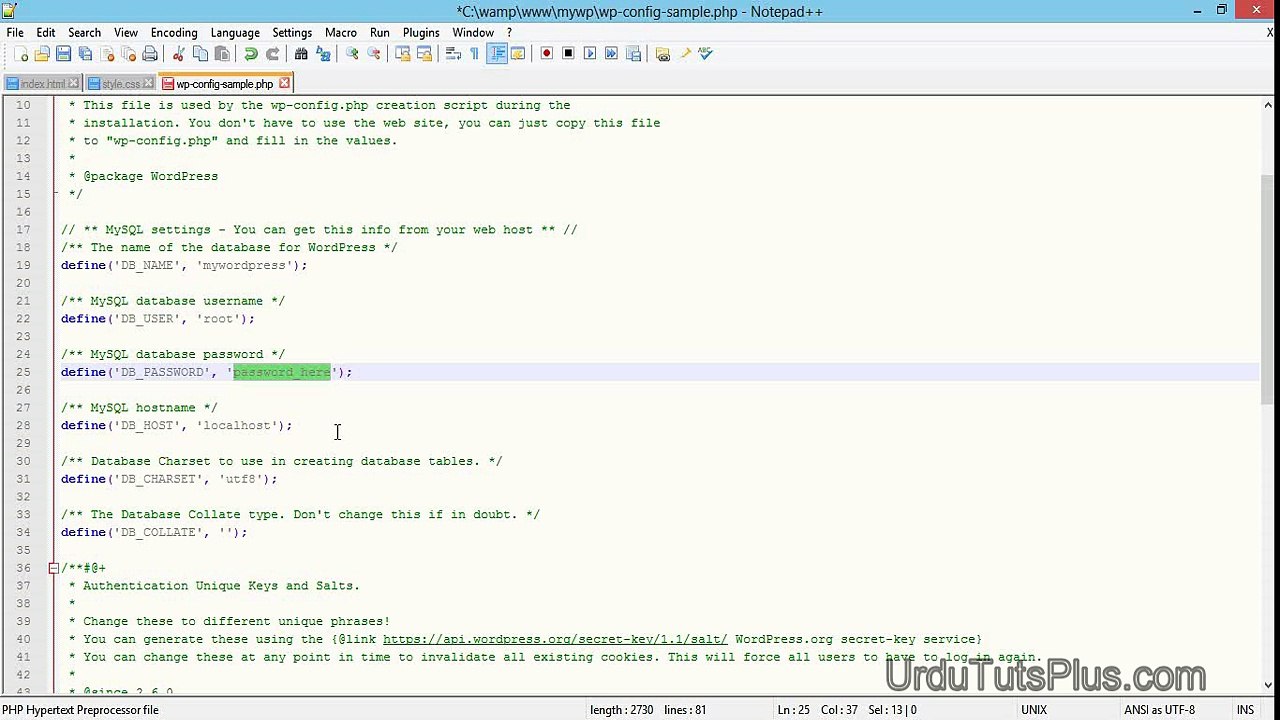Open the Macro menu

[x=341, y=33]
